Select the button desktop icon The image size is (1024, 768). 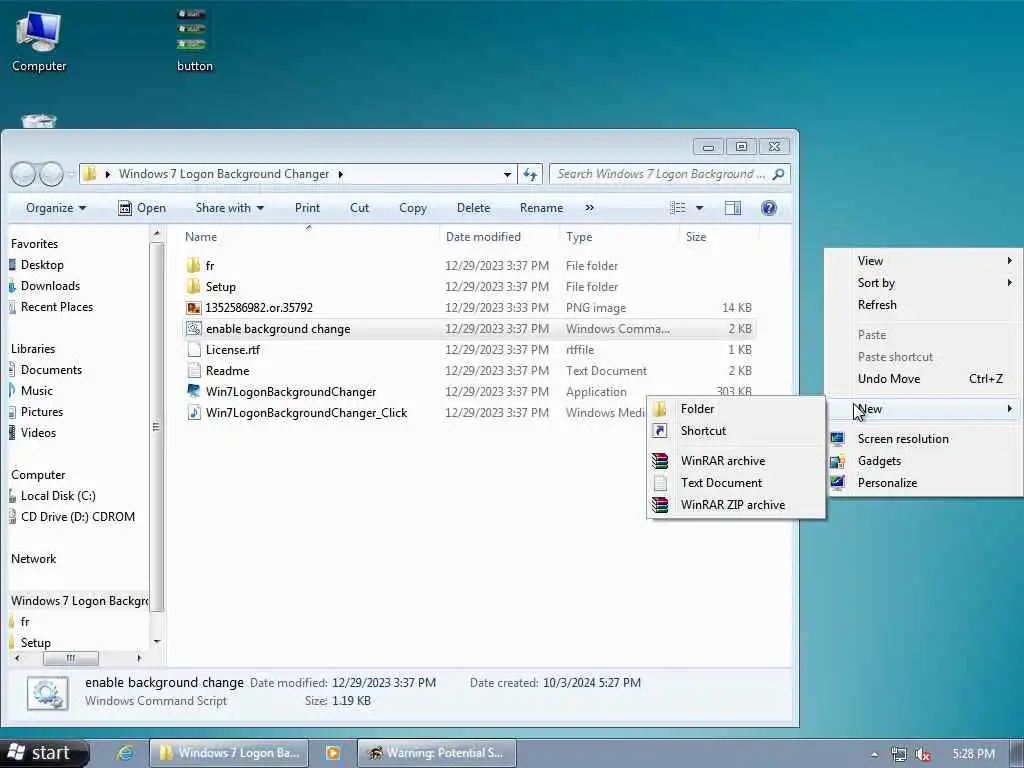[194, 40]
